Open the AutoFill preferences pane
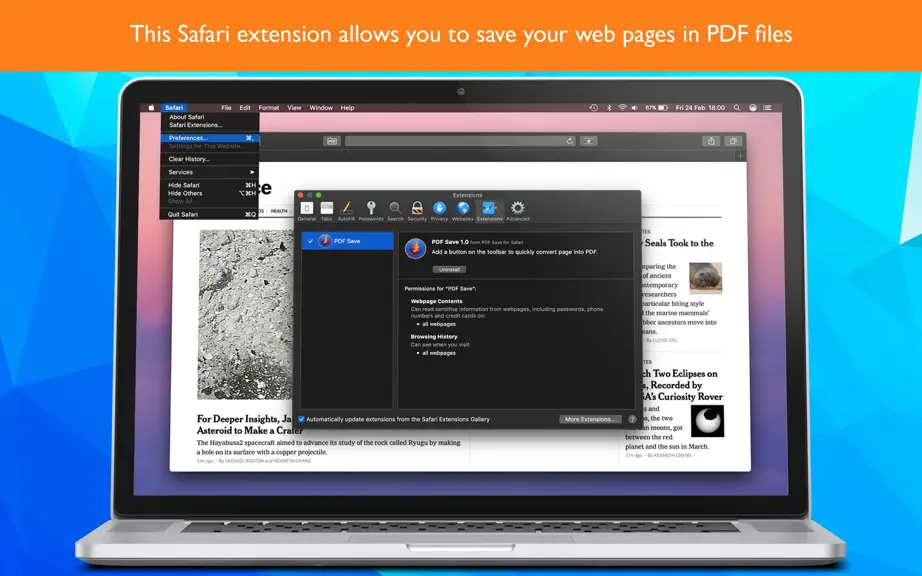The image size is (922, 576). click(346, 210)
